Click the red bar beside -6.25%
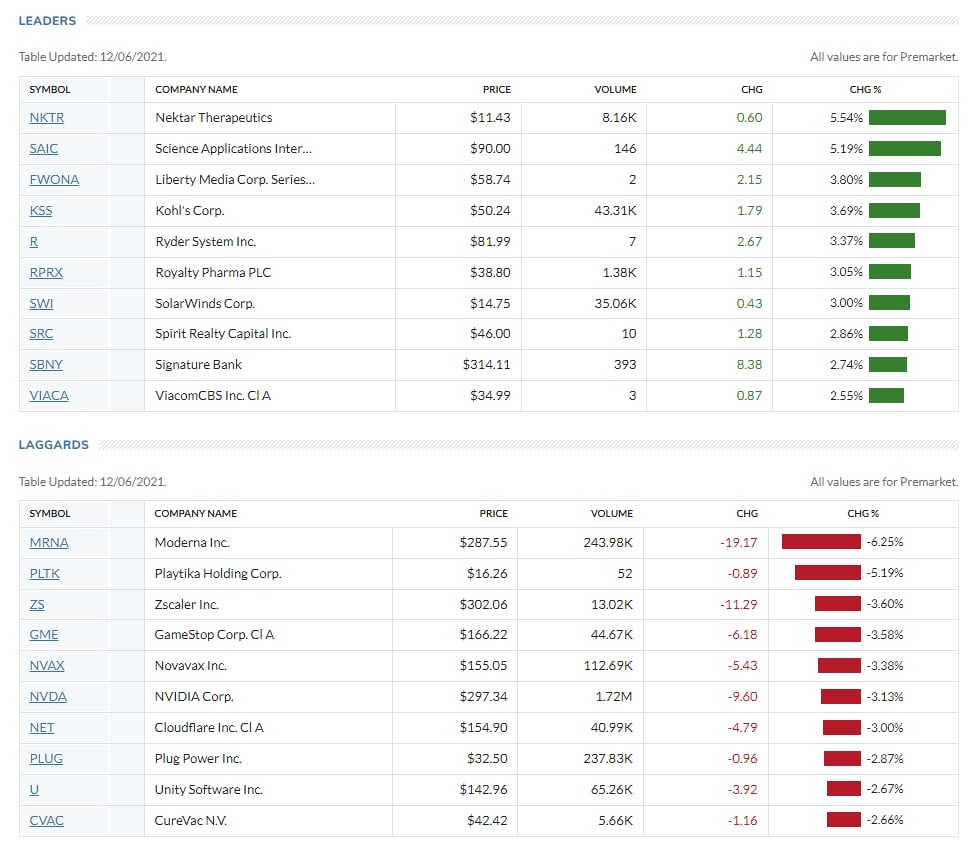This screenshot has width=973, height=845. point(821,542)
